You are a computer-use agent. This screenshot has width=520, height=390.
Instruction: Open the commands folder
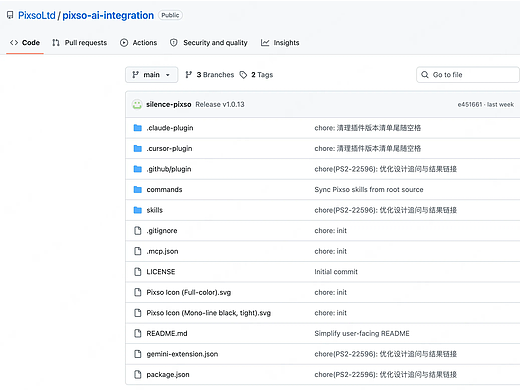(x=164, y=190)
